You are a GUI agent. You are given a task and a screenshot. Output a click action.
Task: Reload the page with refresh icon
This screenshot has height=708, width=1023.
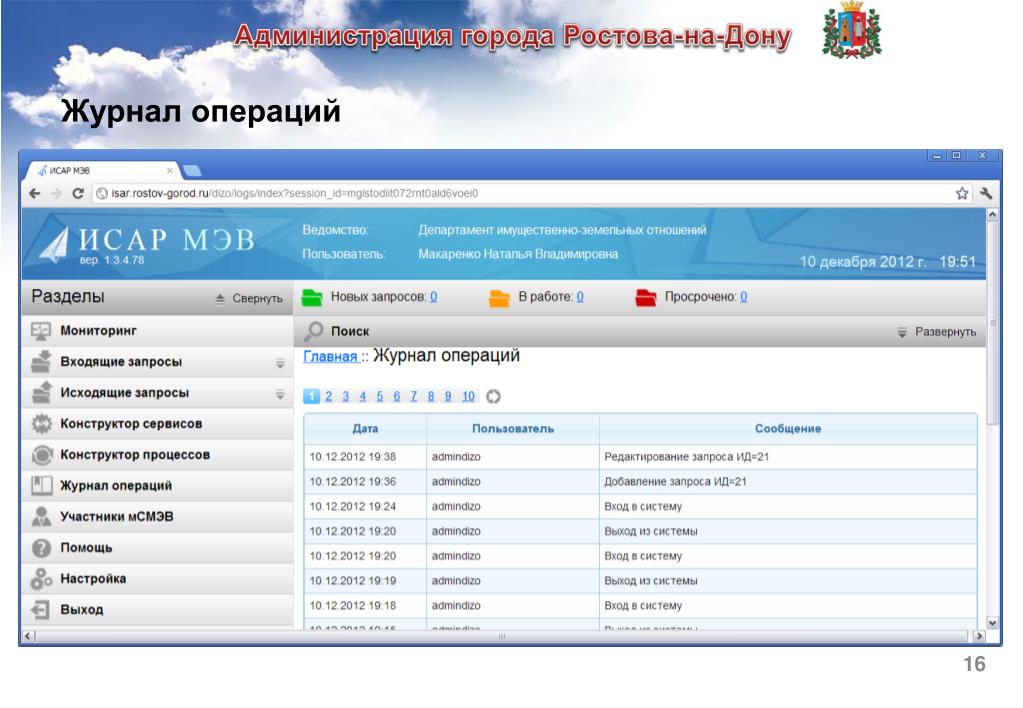tap(78, 193)
